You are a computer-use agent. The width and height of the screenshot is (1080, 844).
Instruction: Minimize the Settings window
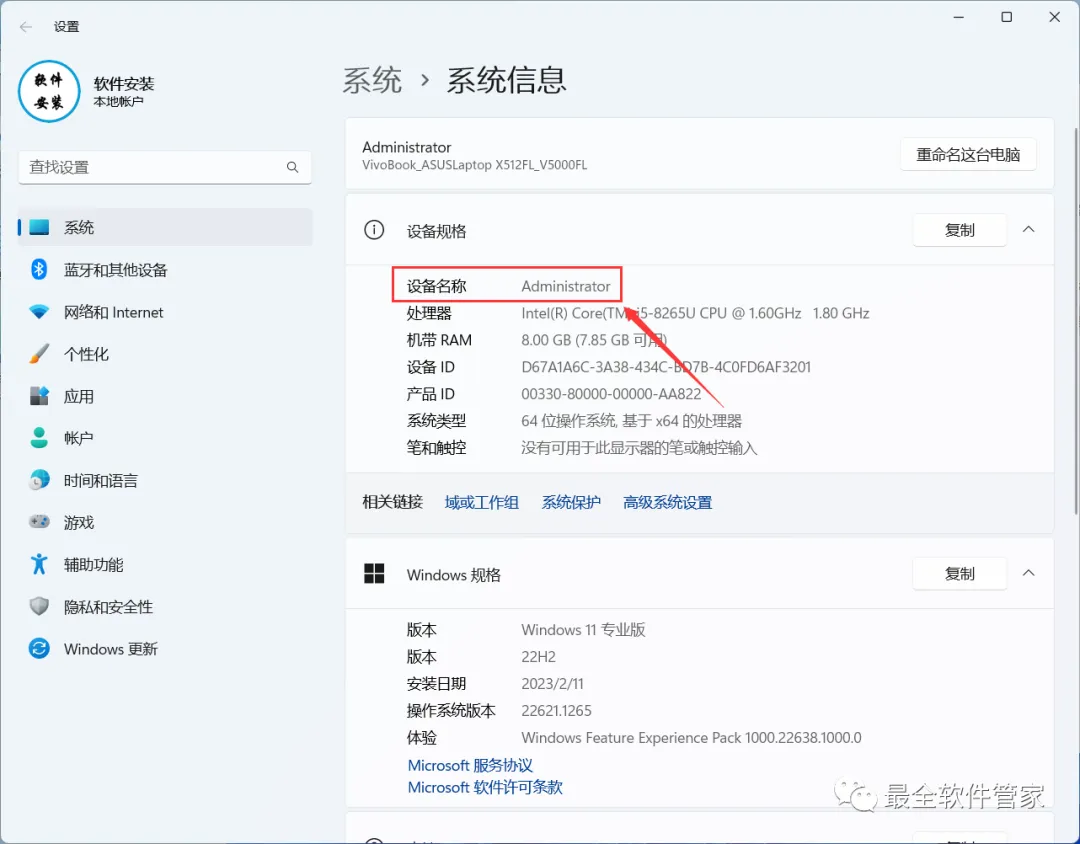pyautogui.click(x=958, y=17)
